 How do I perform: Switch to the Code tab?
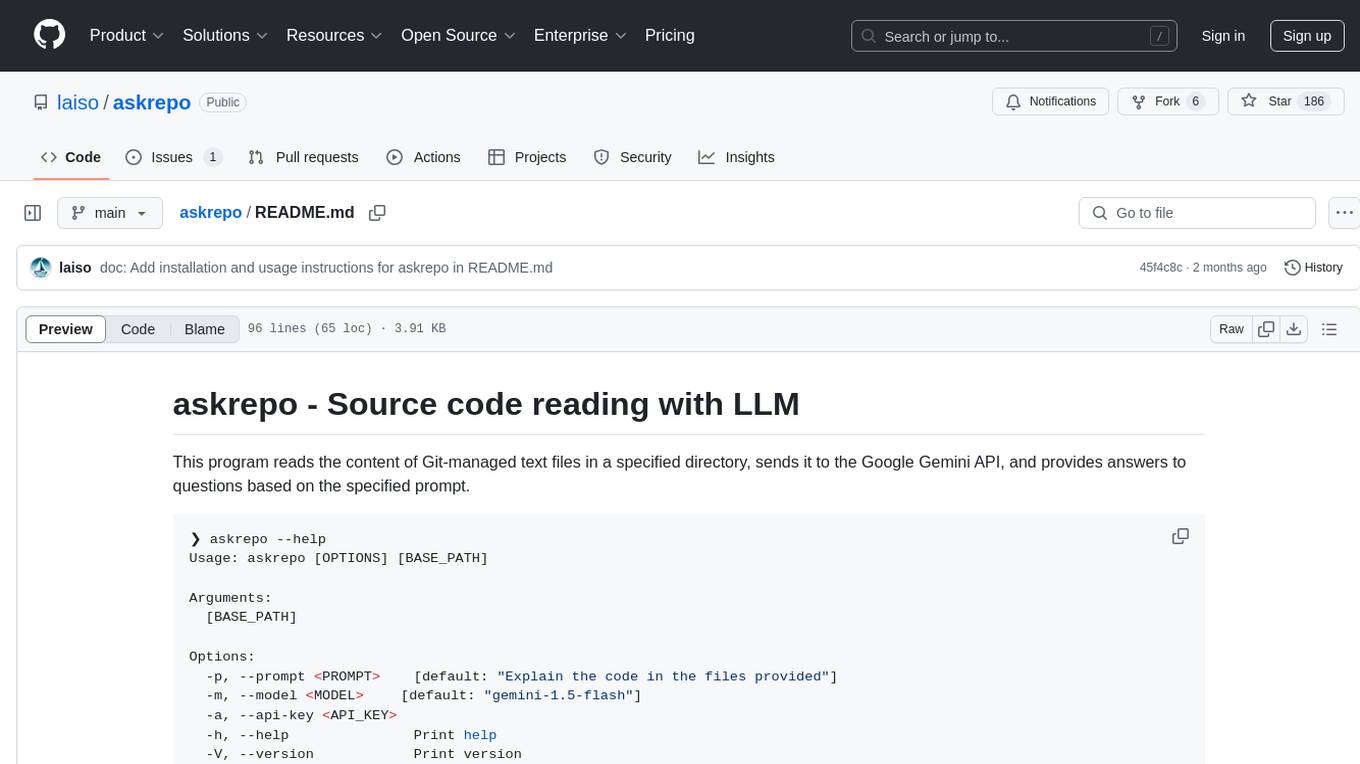pyautogui.click(x=71, y=157)
